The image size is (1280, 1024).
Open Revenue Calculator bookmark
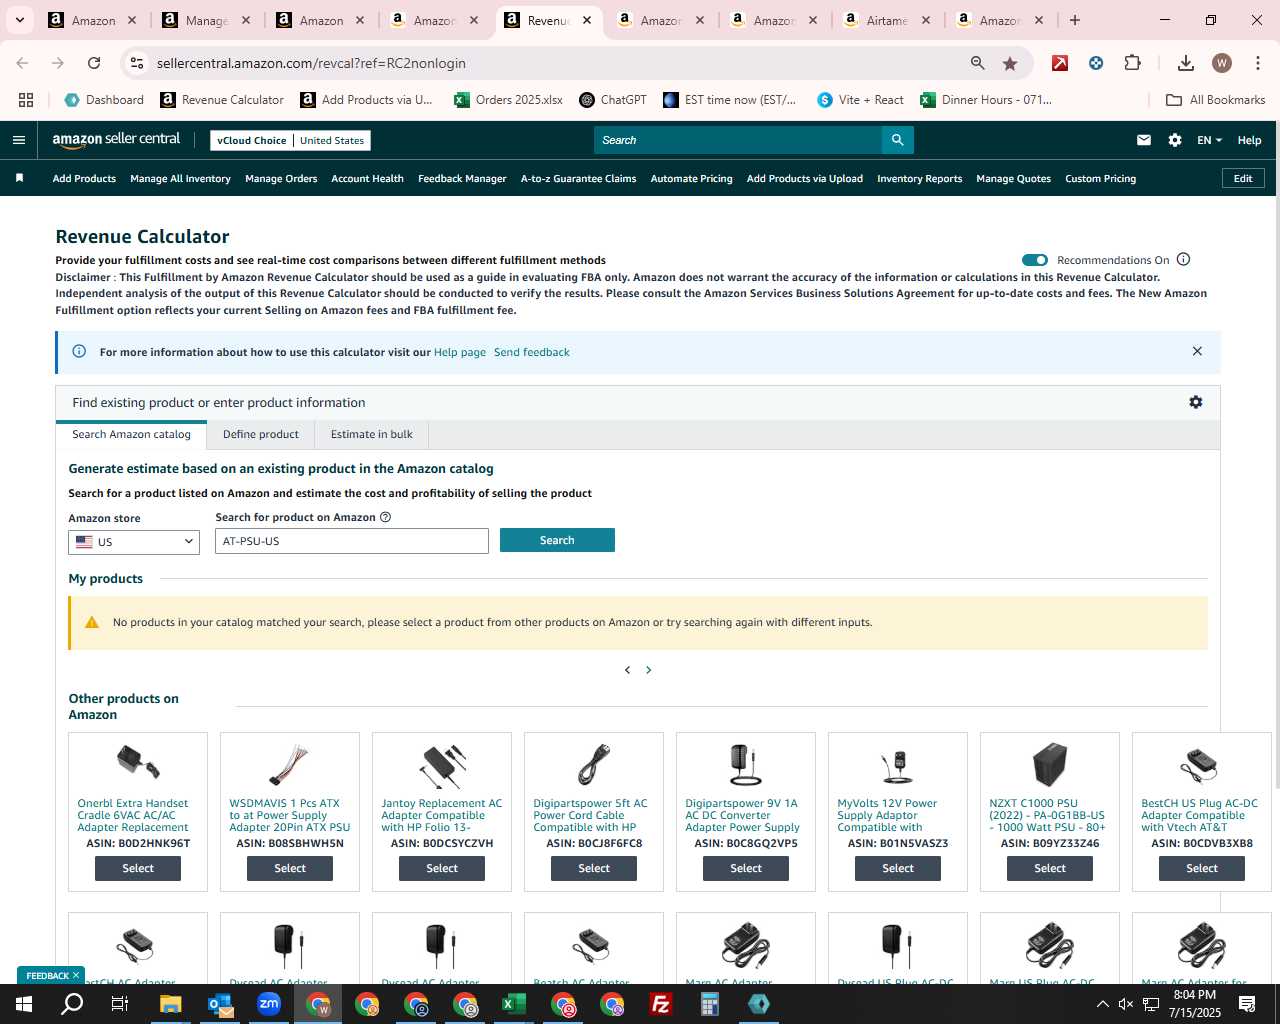pyautogui.click(x=222, y=100)
